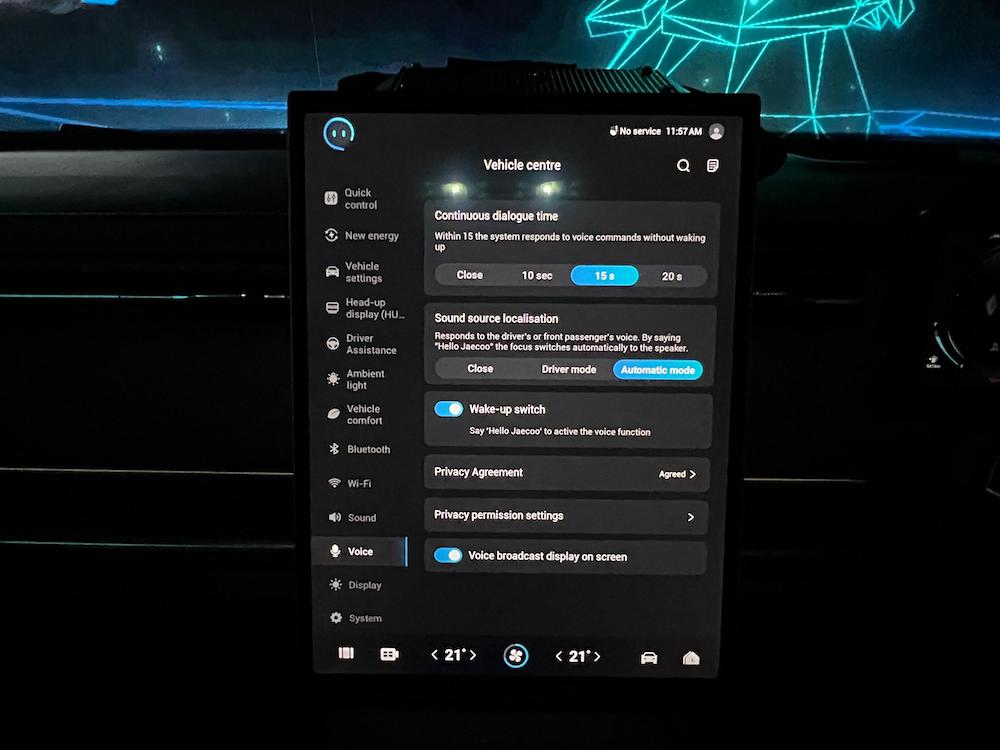1000x750 pixels.
Task: Turn off Voice broadcast display on screen
Action: tap(448, 556)
